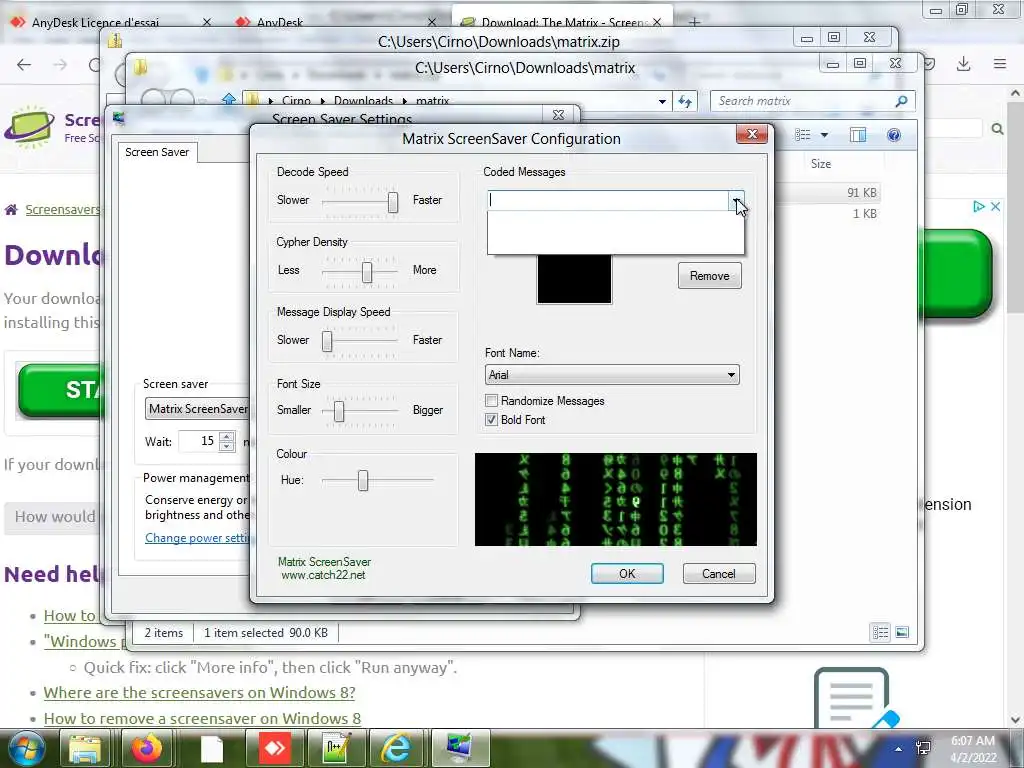Image resolution: width=1024 pixels, height=768 pixels.
Task: Open the Matrix ScreenSaver selection dropdown
Action: [197, 409]
